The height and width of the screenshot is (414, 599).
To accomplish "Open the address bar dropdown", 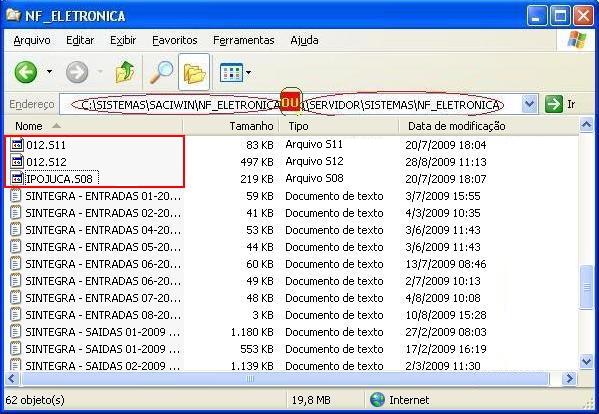I will (529, 104).
